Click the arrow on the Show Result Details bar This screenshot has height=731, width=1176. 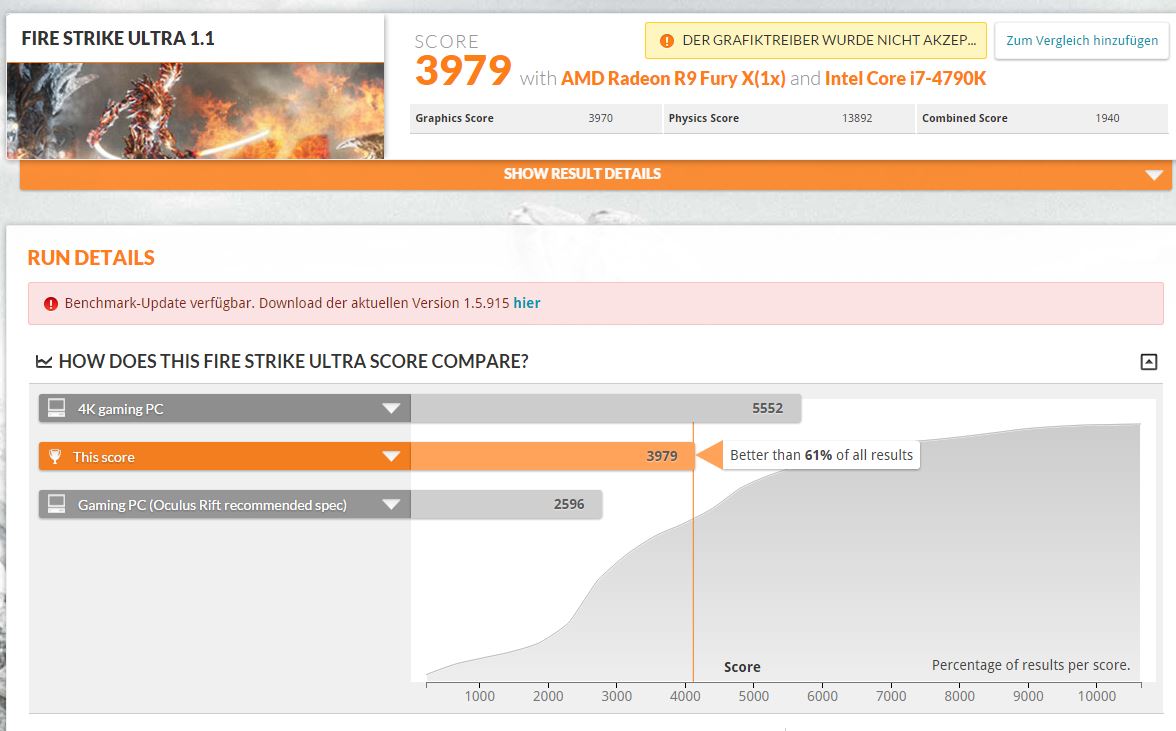1154,175
